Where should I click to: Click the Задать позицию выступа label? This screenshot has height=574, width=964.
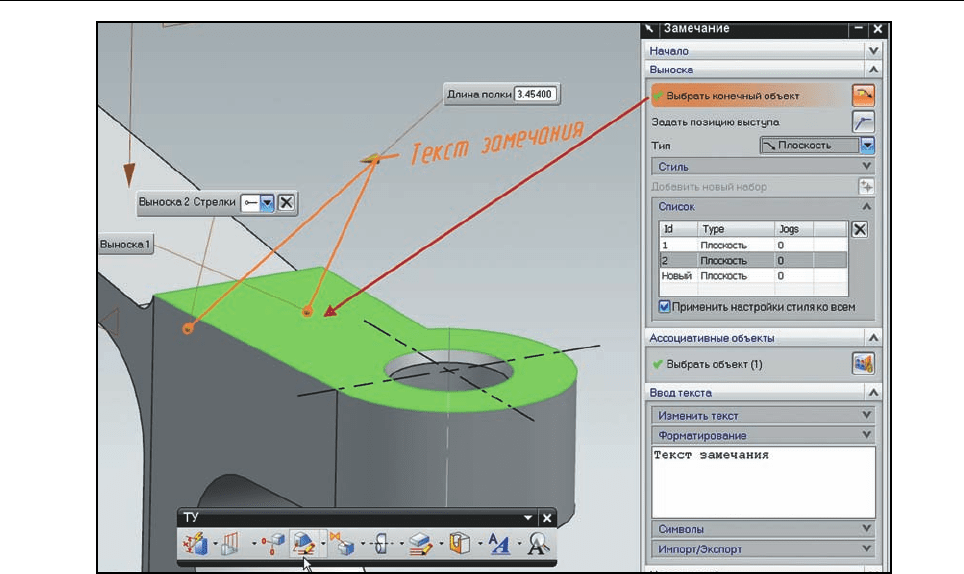(715, 122)
